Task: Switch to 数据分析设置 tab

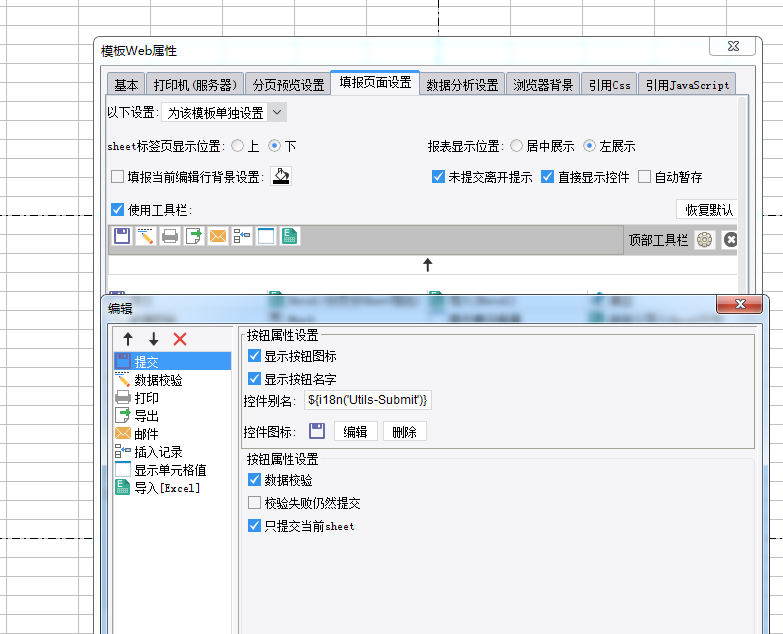Action: coord(462,84)
